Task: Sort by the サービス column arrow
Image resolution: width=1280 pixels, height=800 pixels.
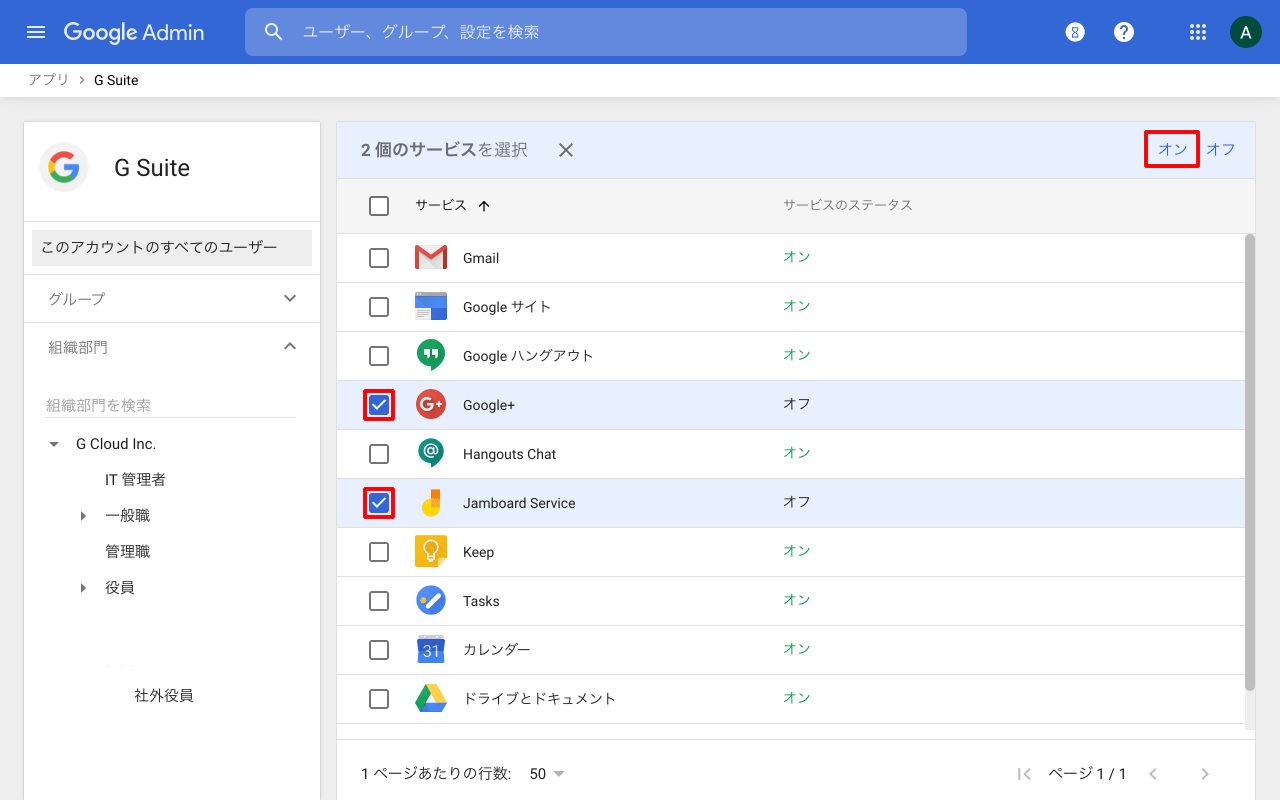Action: tap(484, 206)
